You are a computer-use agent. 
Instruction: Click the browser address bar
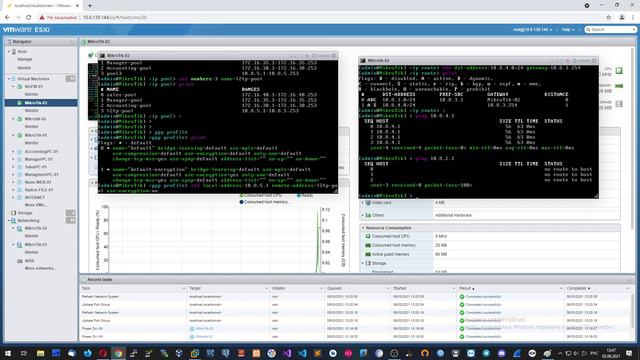coord(343,18)
